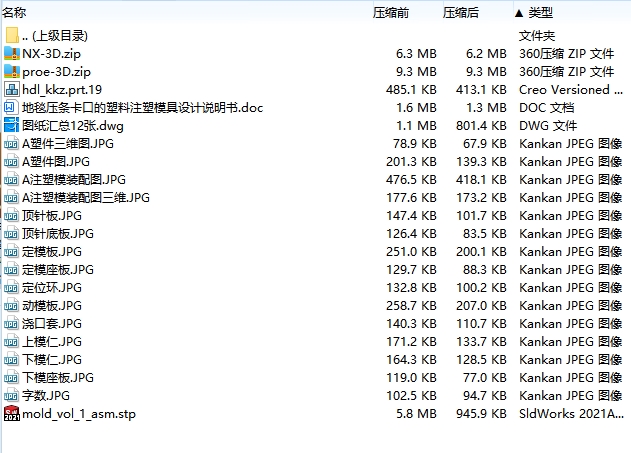Viewport: 631px width, 453px height.
Task: Select the file name mold_vol_1_asm.stp
Action: 79,414
